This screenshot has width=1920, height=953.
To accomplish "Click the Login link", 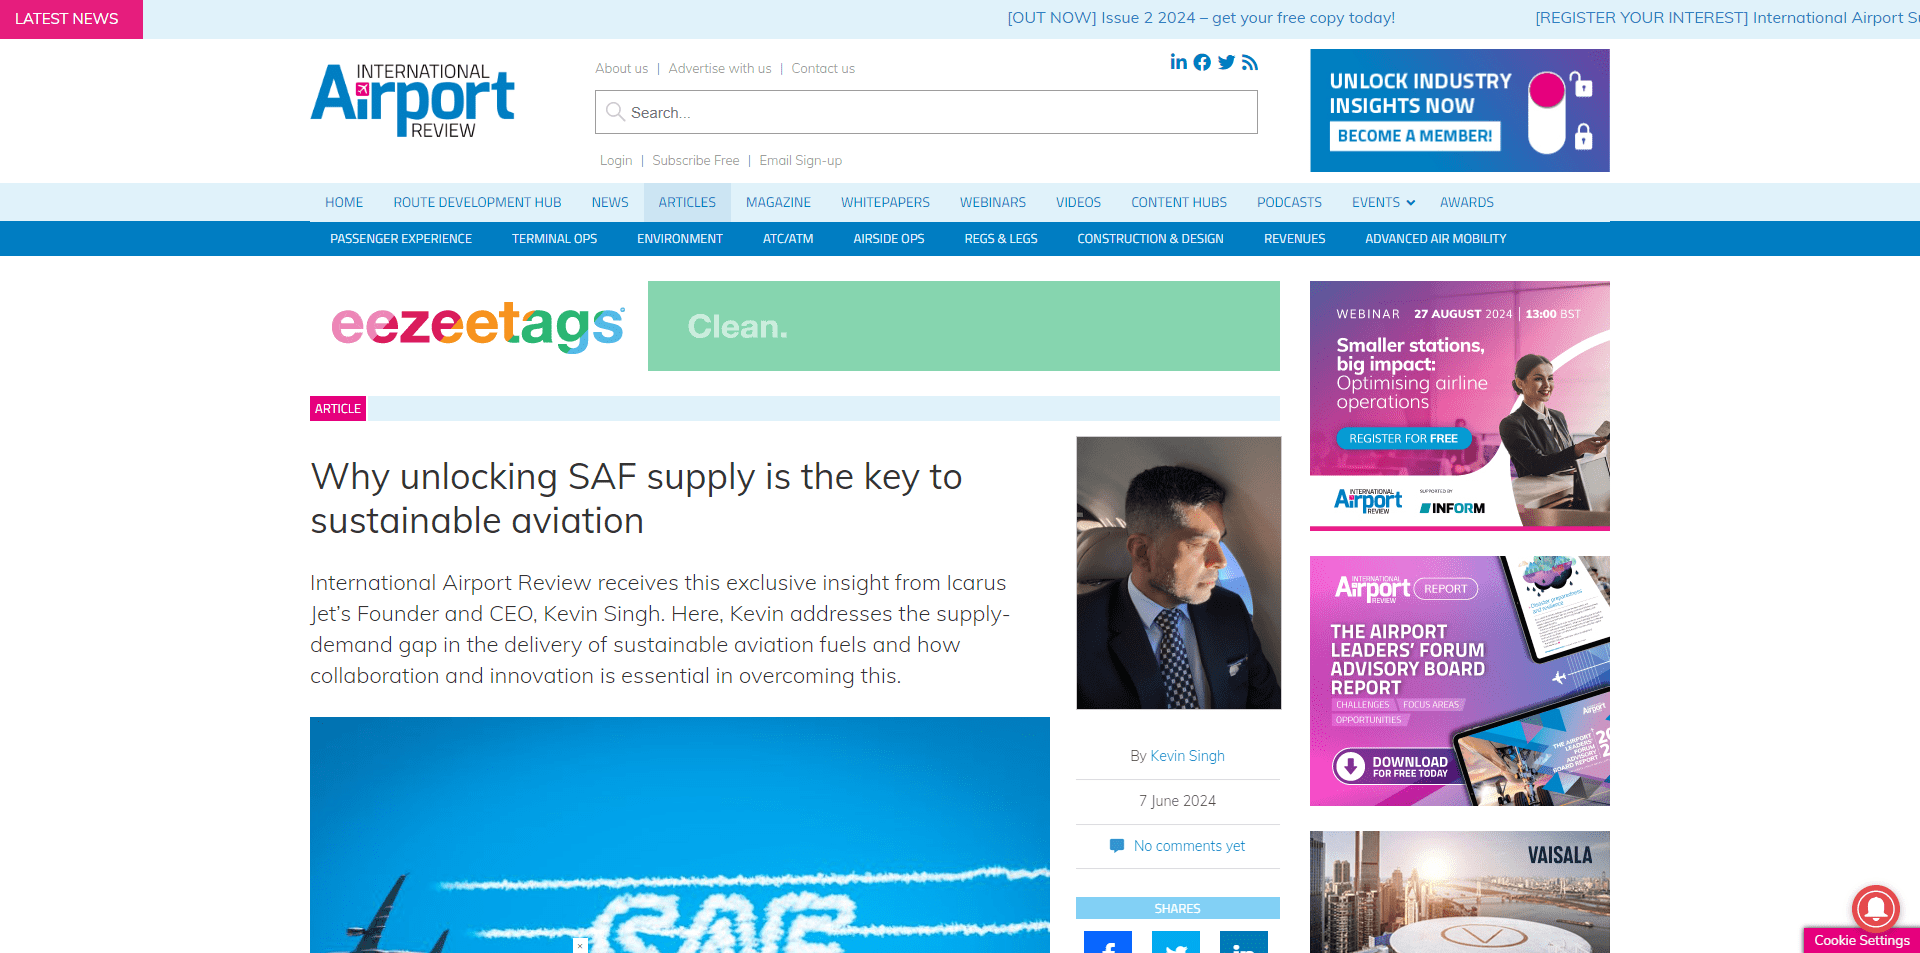I will click(616, 160).
